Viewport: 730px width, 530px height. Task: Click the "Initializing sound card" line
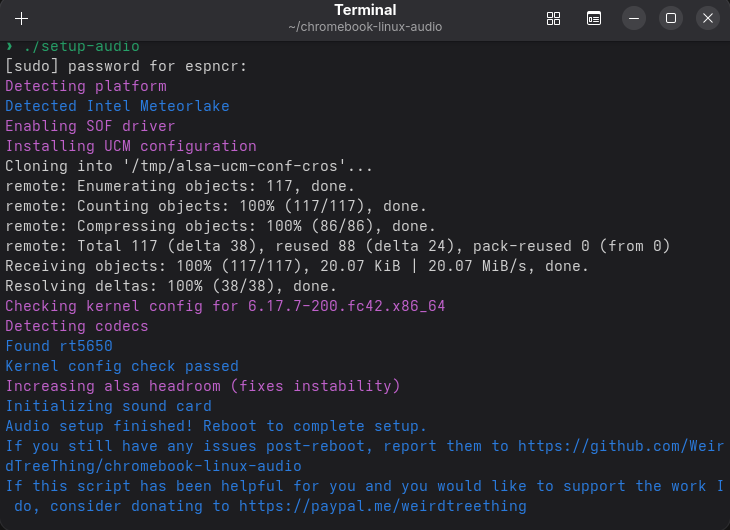point(108,406)
